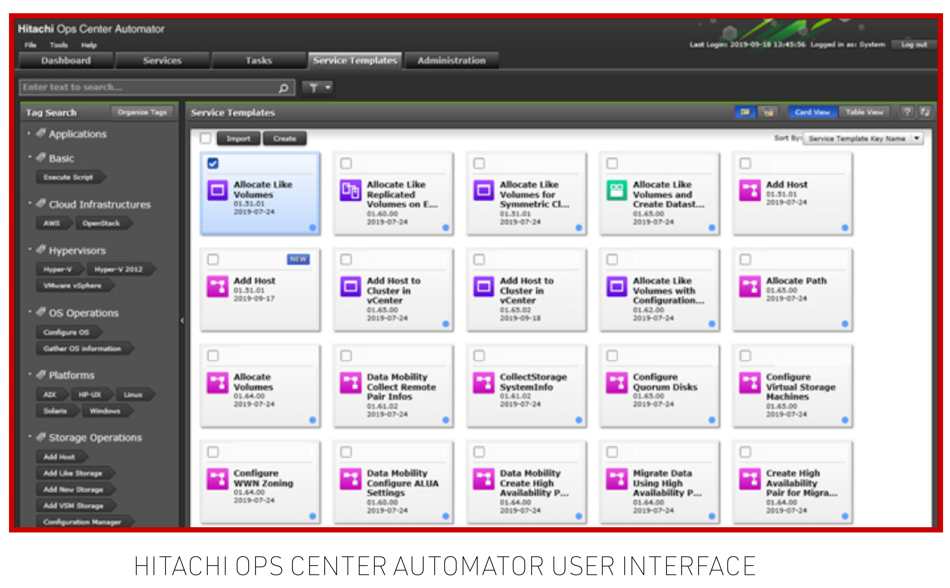Viewport: 950px width, 588px height.
Task: Click the Data Mobility Collect Remote Pair Infos icon
Action: tap(351, 383)
